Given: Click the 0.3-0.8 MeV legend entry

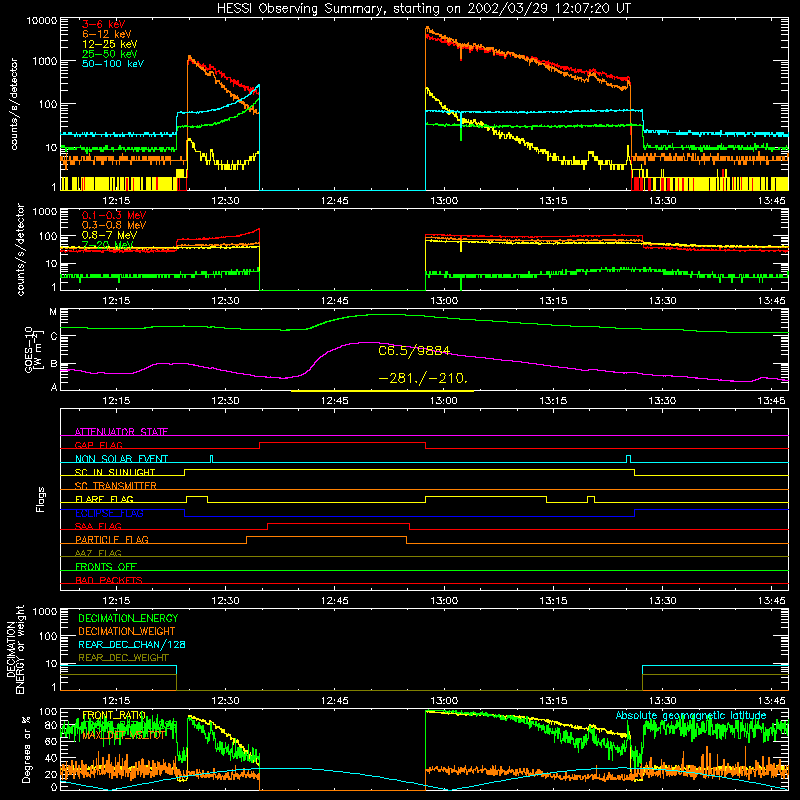Looking at the screenshot, I should coord(114,226).
